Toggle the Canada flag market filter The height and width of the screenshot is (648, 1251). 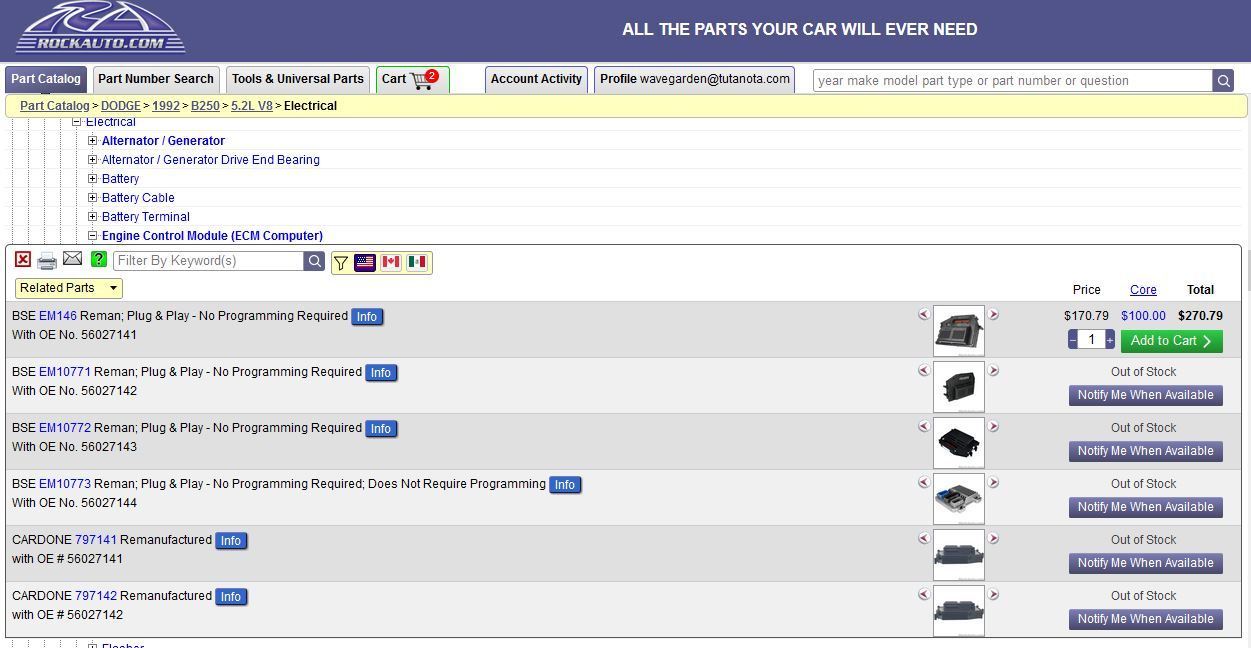click(x=391, y=262)
